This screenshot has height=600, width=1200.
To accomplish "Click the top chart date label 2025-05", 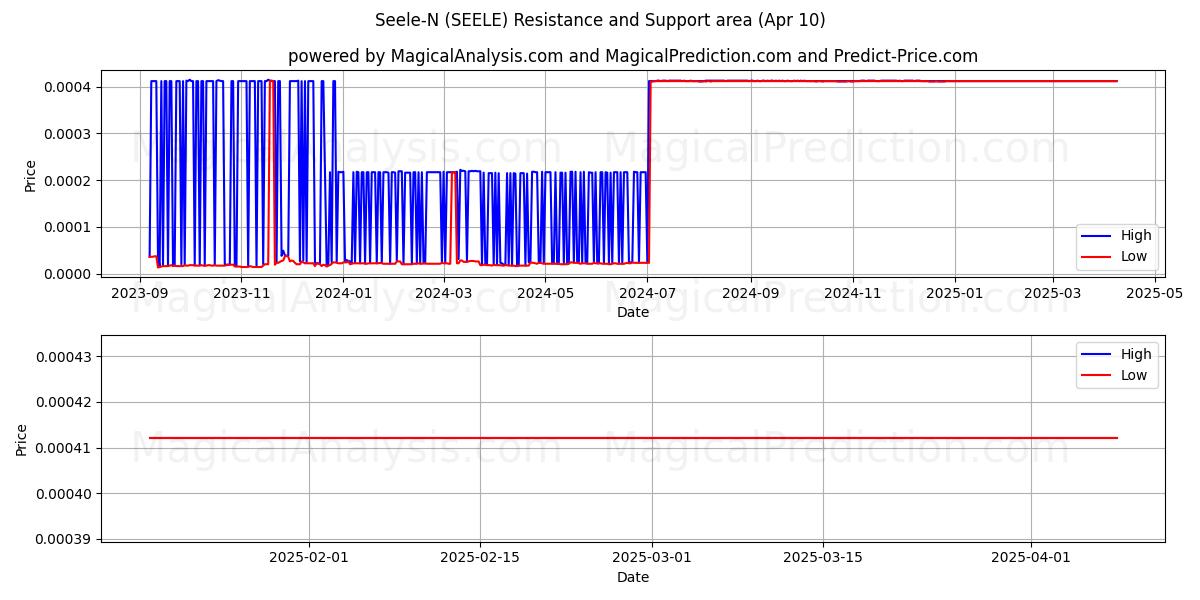I will 1156,294.
